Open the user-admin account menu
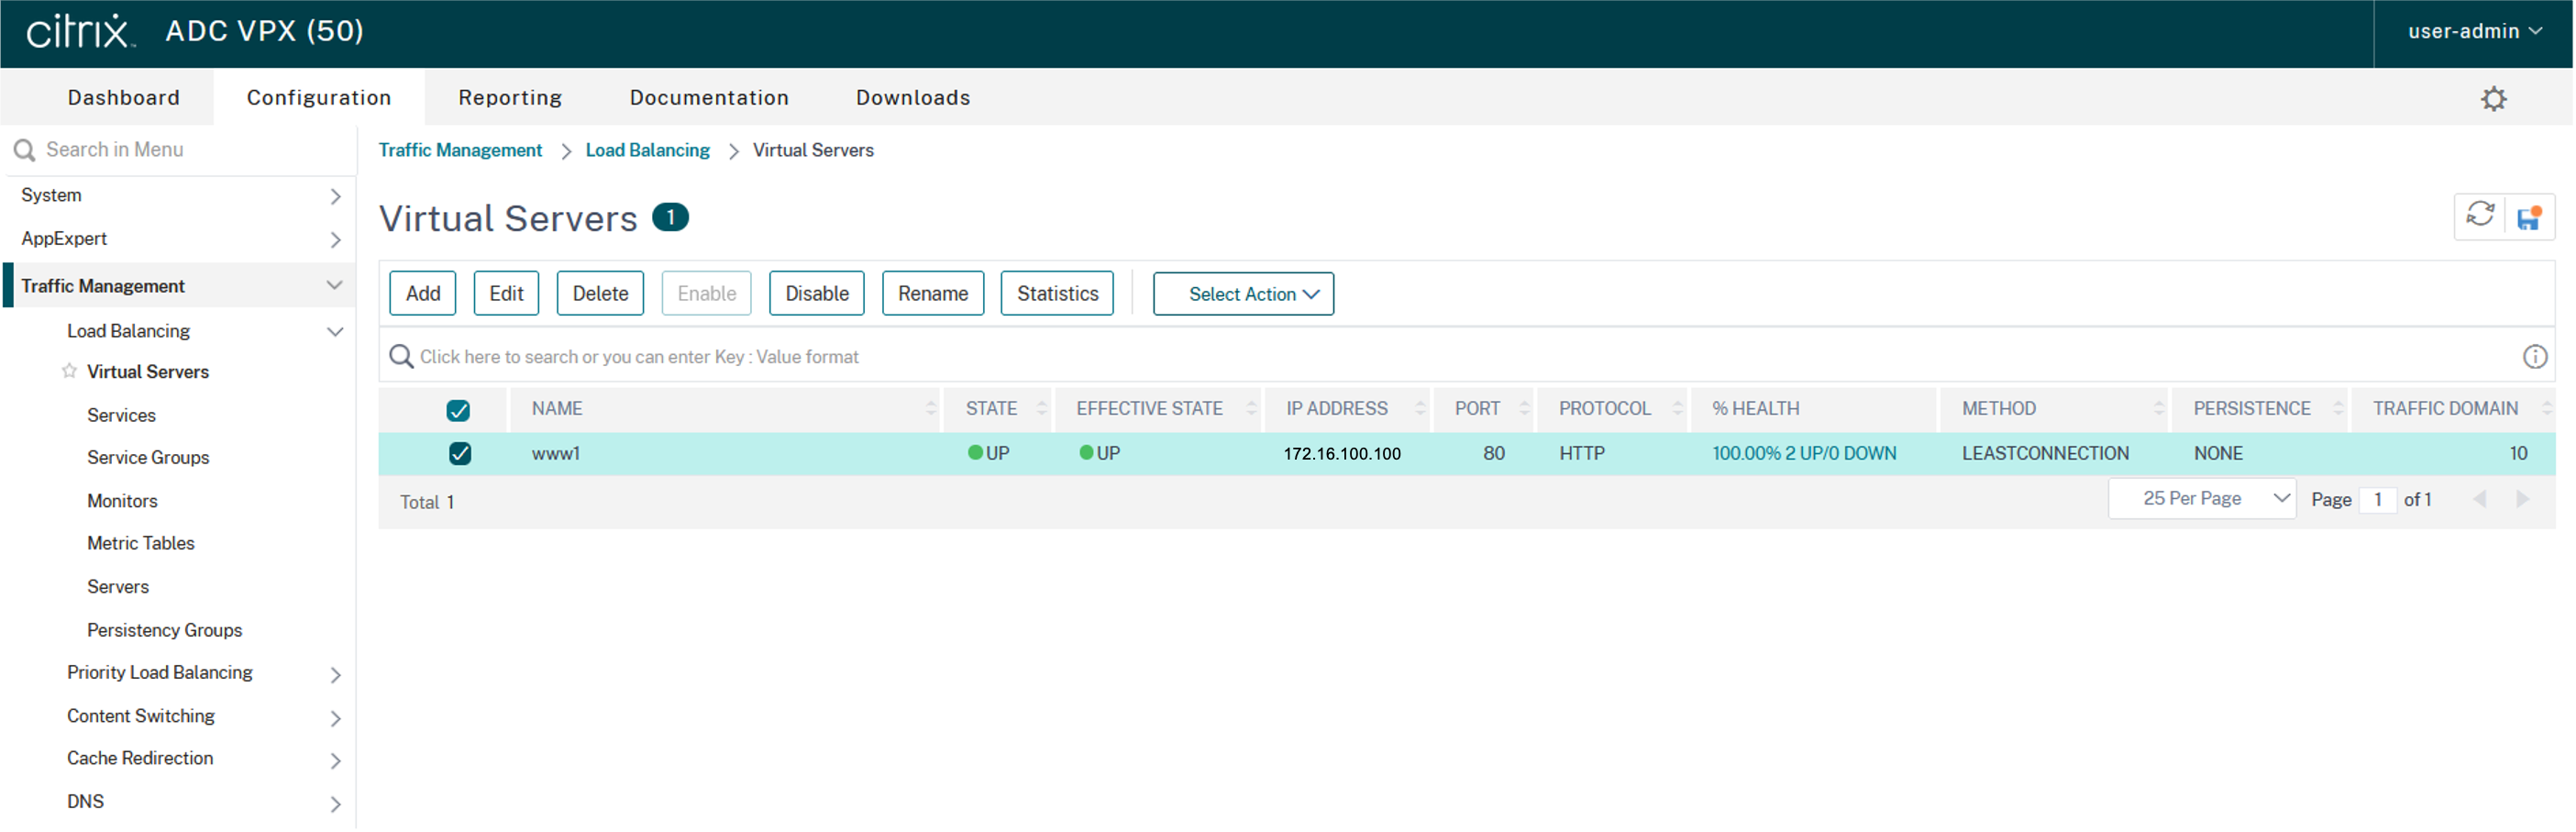 tap(2473, 31)
